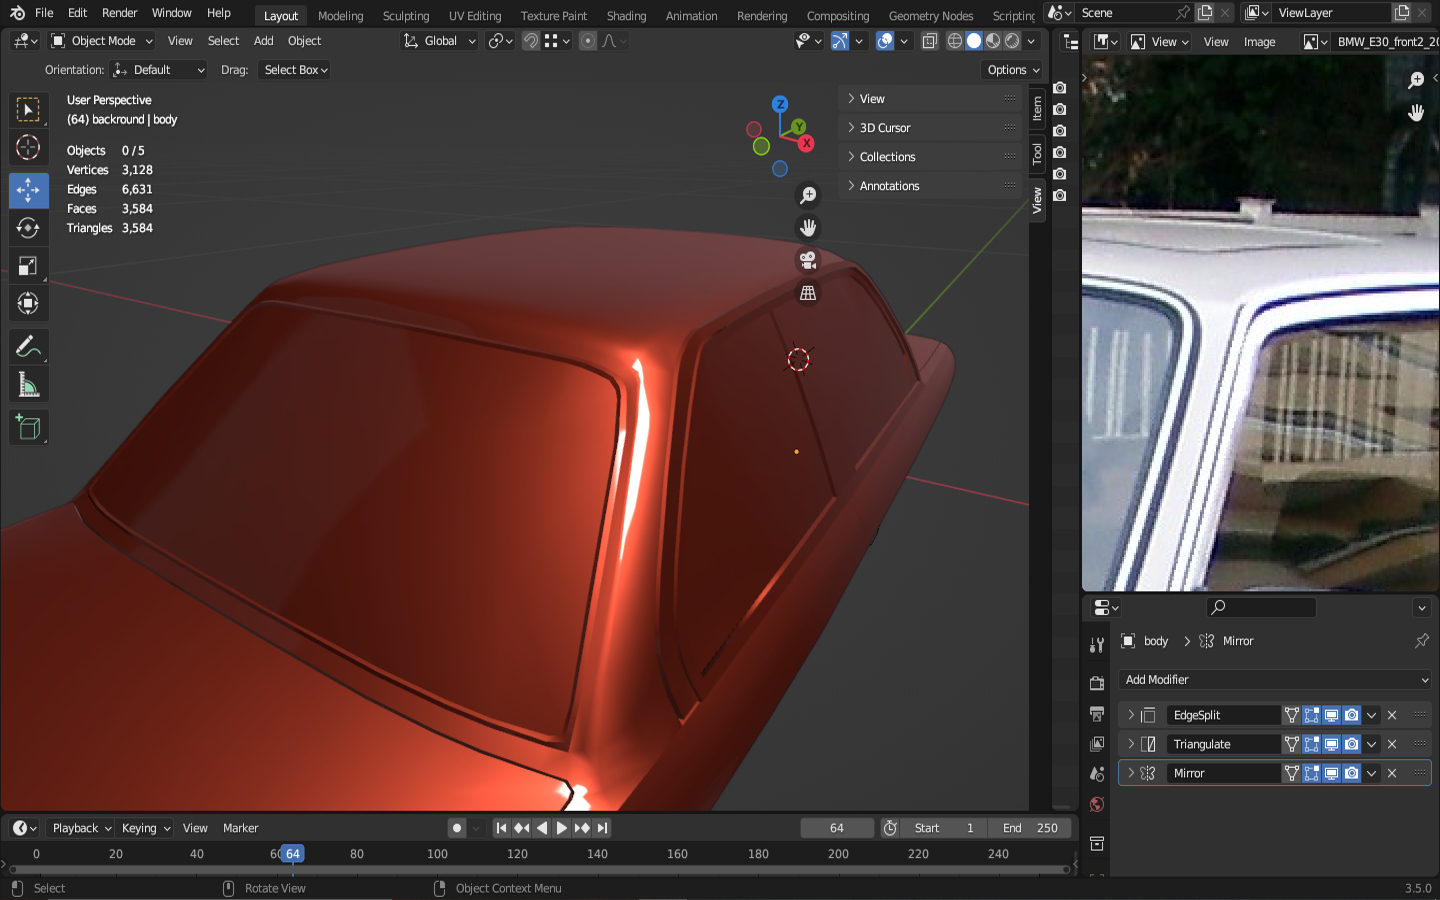Open the Tool properties tab

[x=1097, y=645]
